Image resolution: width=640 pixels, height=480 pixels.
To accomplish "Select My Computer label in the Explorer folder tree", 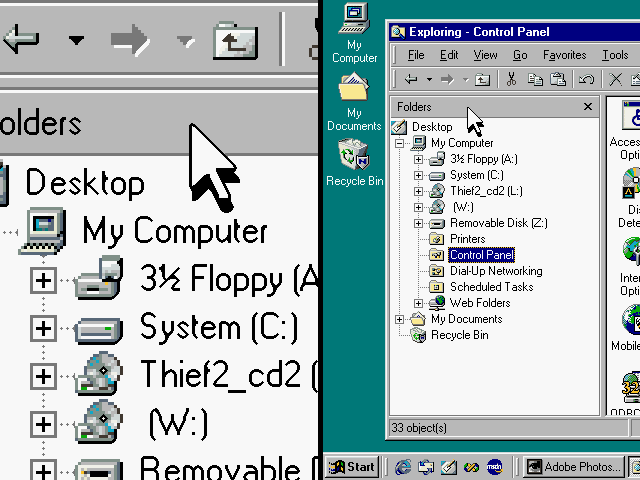I will coord(462,143).
